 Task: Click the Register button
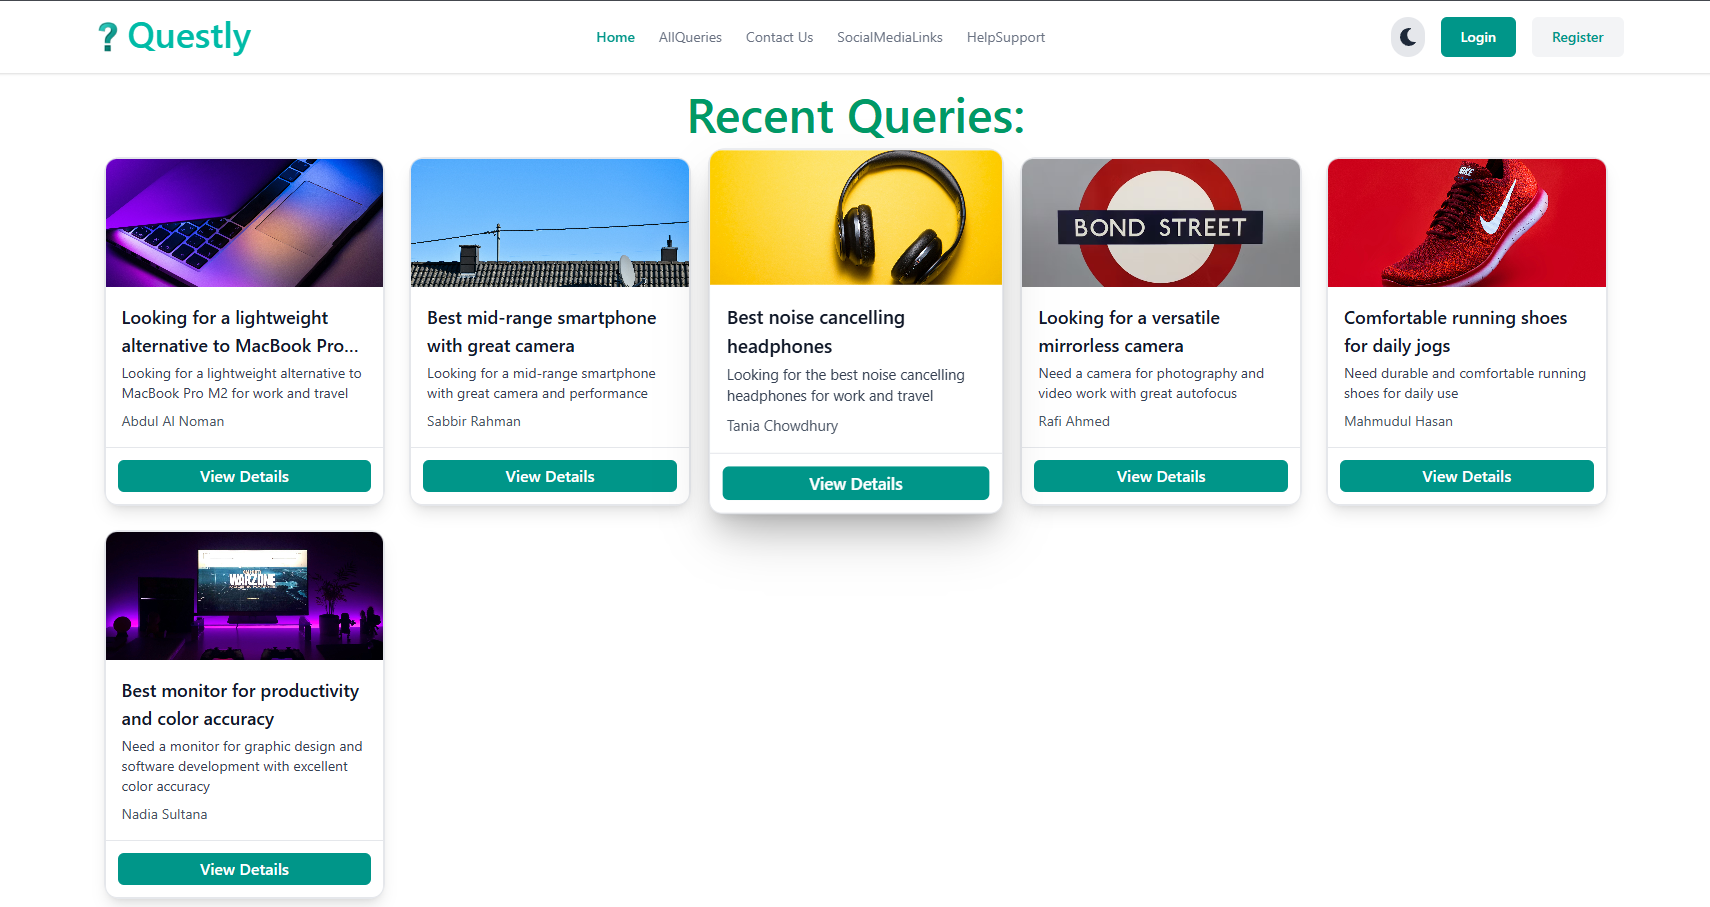pyautogui.click(x=1577, y=37)
